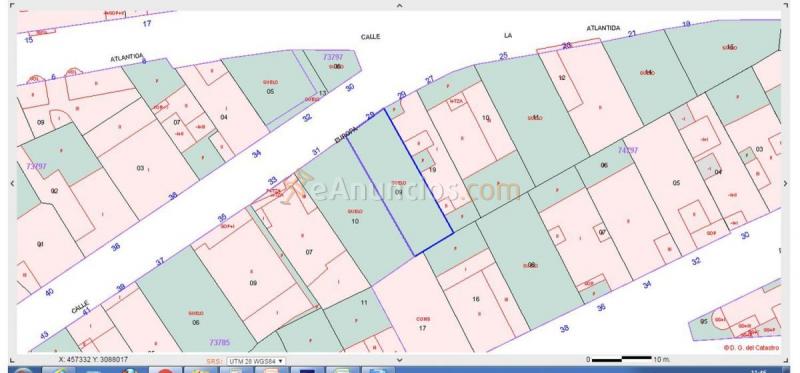Click the blue-outlined selected parcel
Screen dimensions: 800x373
click(x=401, y=181)
